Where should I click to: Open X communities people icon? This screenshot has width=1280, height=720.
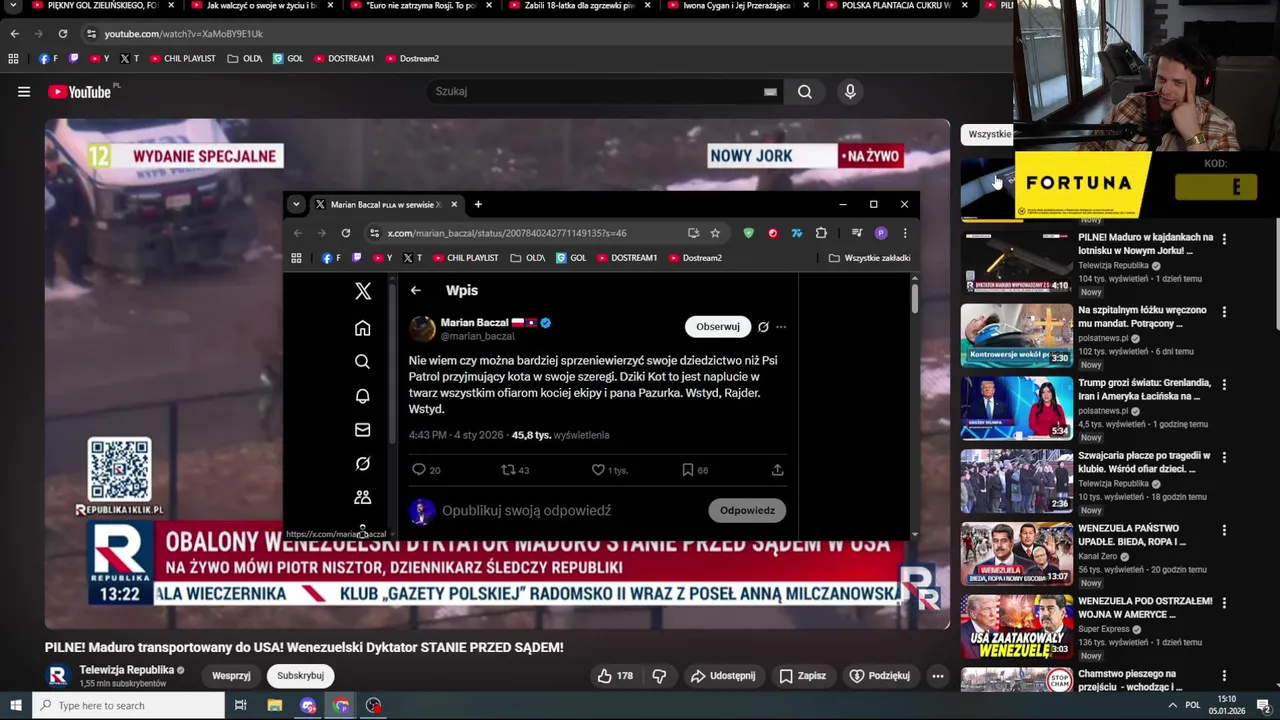[x=363, y=497]
